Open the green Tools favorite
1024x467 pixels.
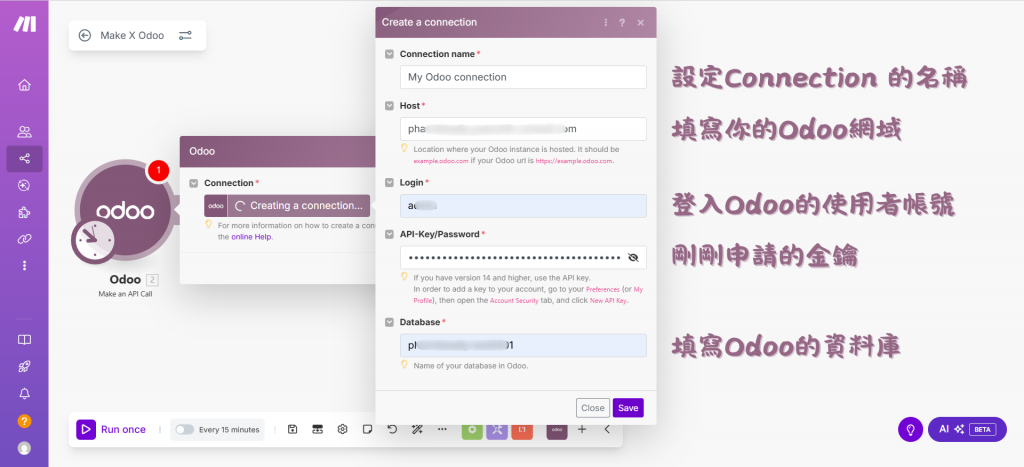pyautogui.click(x=472, y=430)
